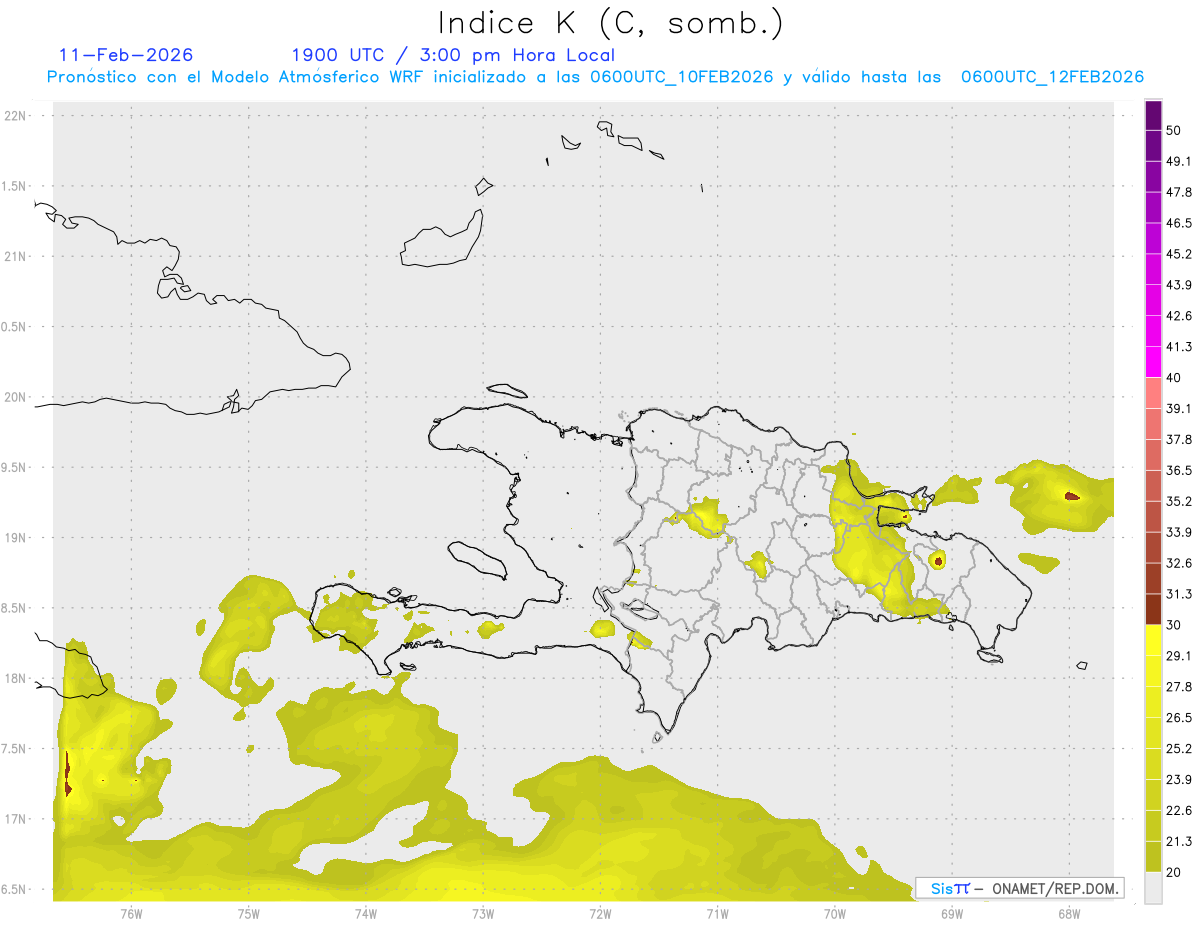
Task: Click the '21N' latitude axis label
Action: (x=16, y=256)
